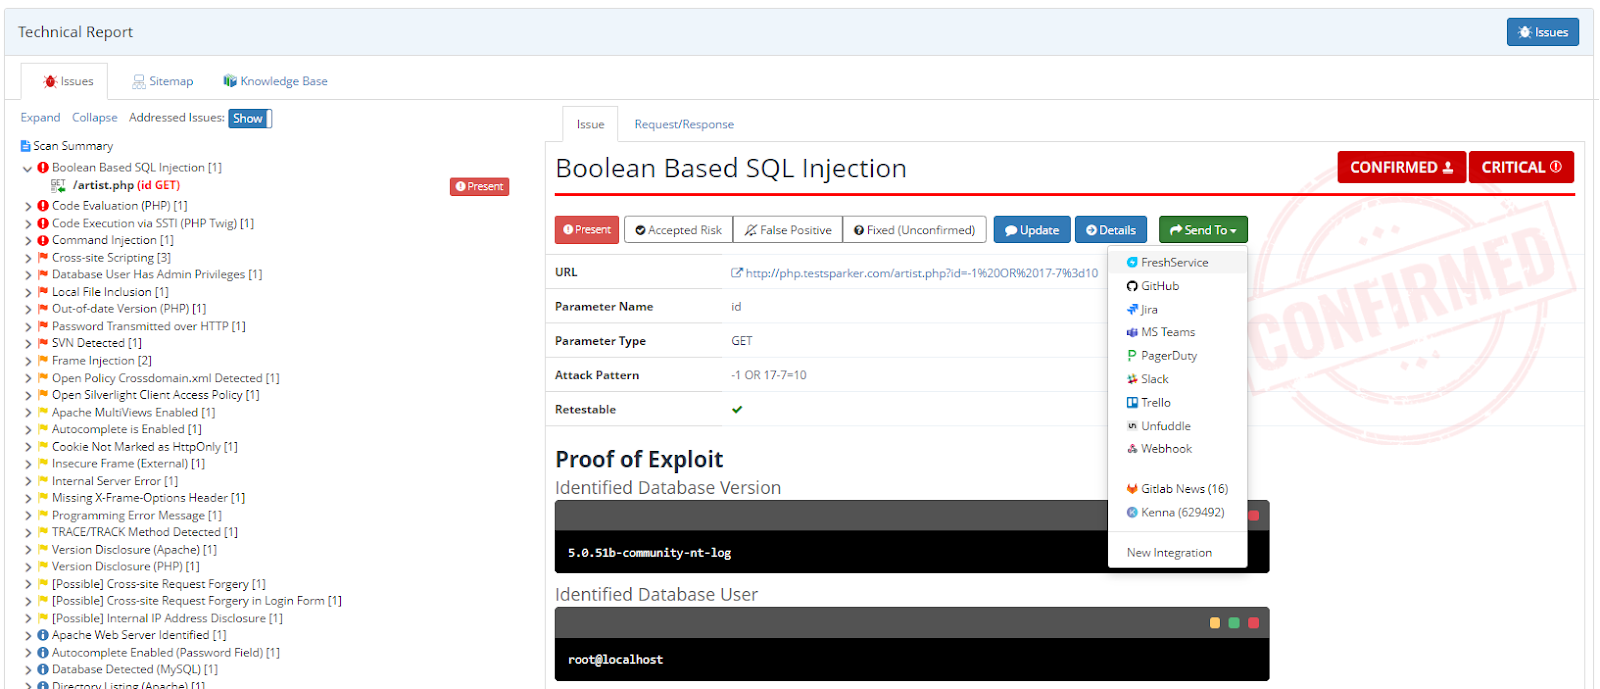The height and width of the screenshot is (689, 1600).
Task: Click the Collapse link above the tree
Action: 94,118
